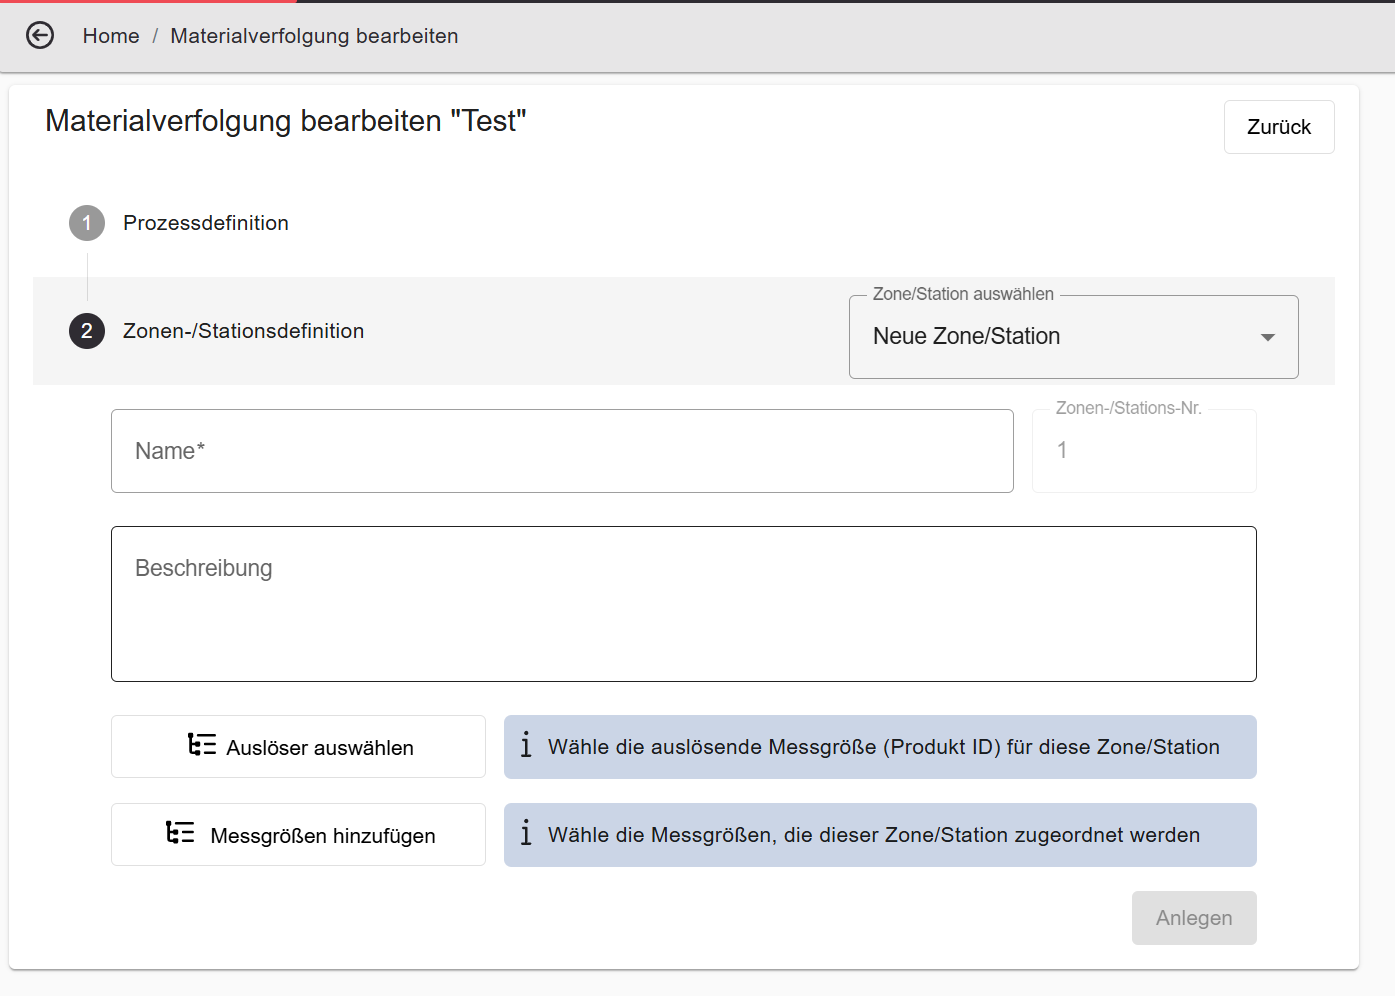Click the info icon beside Produkt ID hint

pyautogui.click(x=526, y=745)
